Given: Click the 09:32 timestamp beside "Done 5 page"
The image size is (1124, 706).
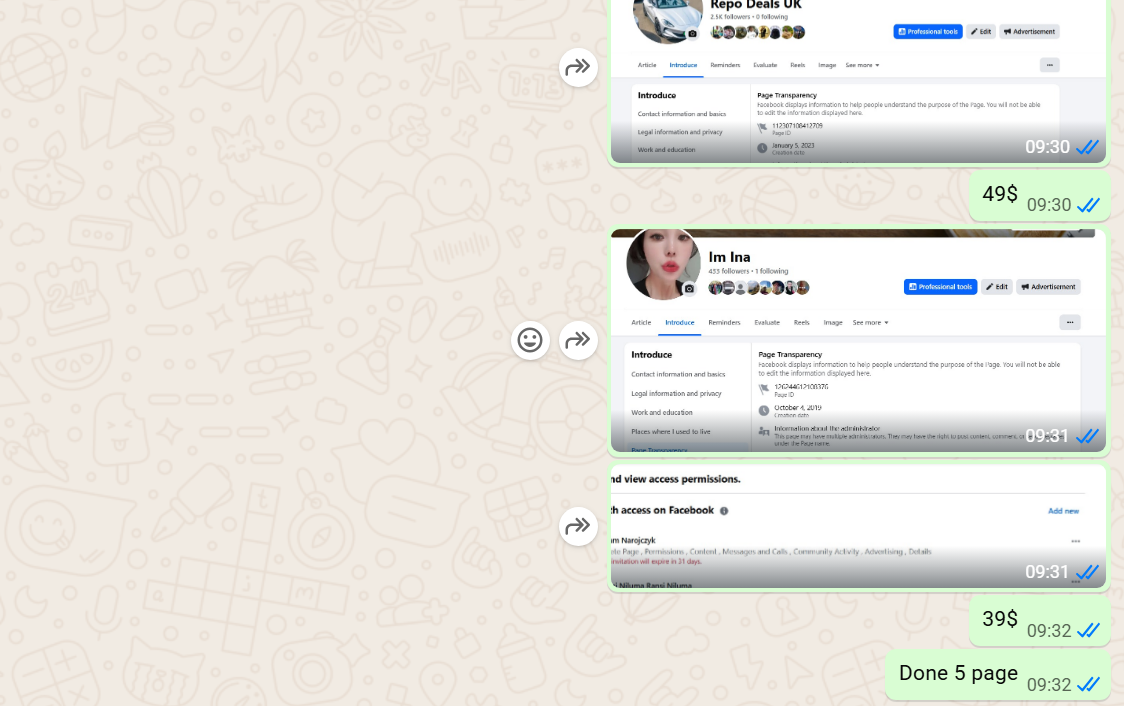Looking at the screenshot, I should coord(1049,685).
